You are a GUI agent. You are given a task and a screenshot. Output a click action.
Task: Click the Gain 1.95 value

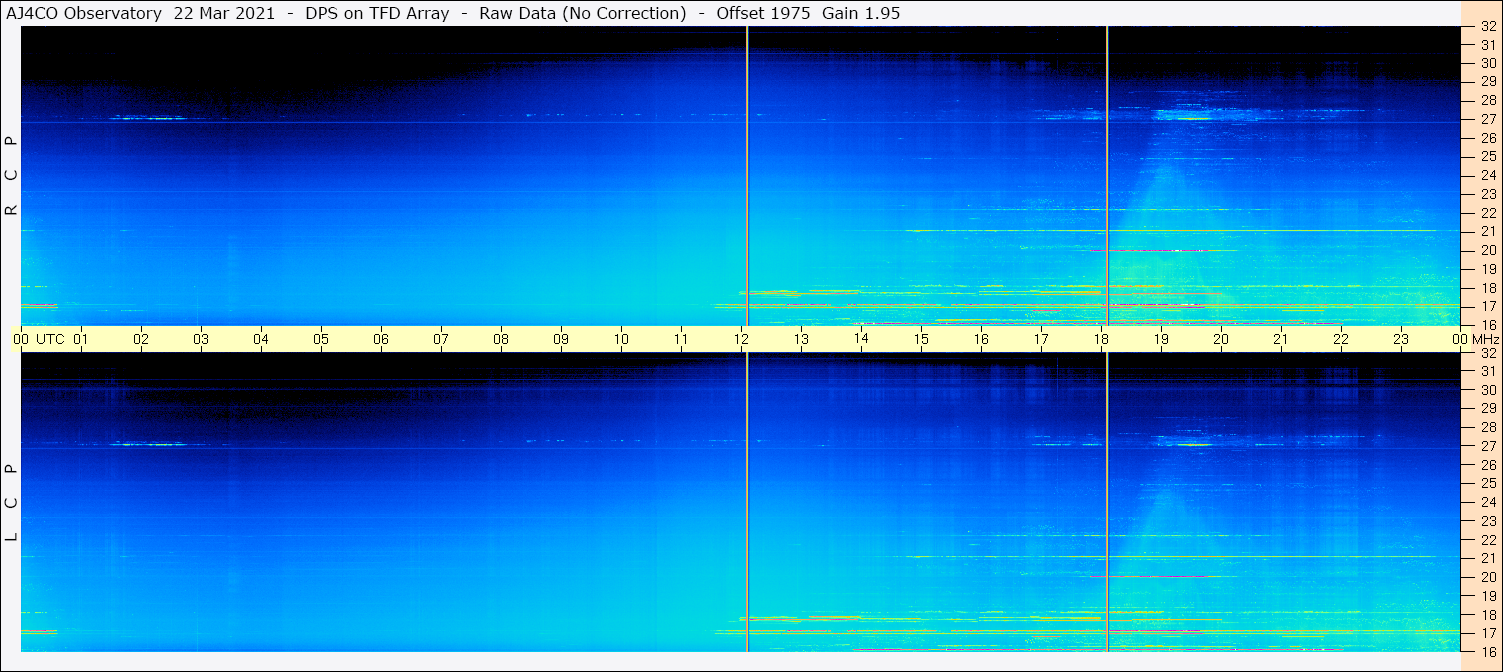(861, 14)
